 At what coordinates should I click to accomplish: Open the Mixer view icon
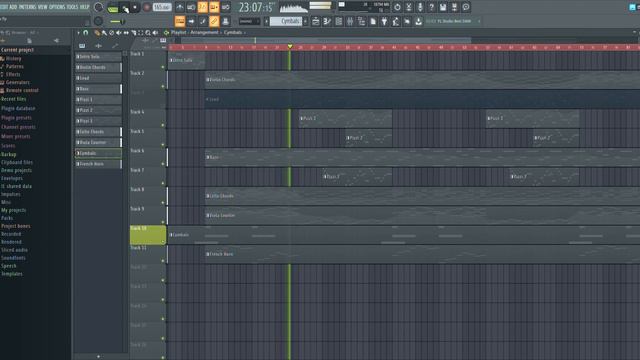coord(350,21)
